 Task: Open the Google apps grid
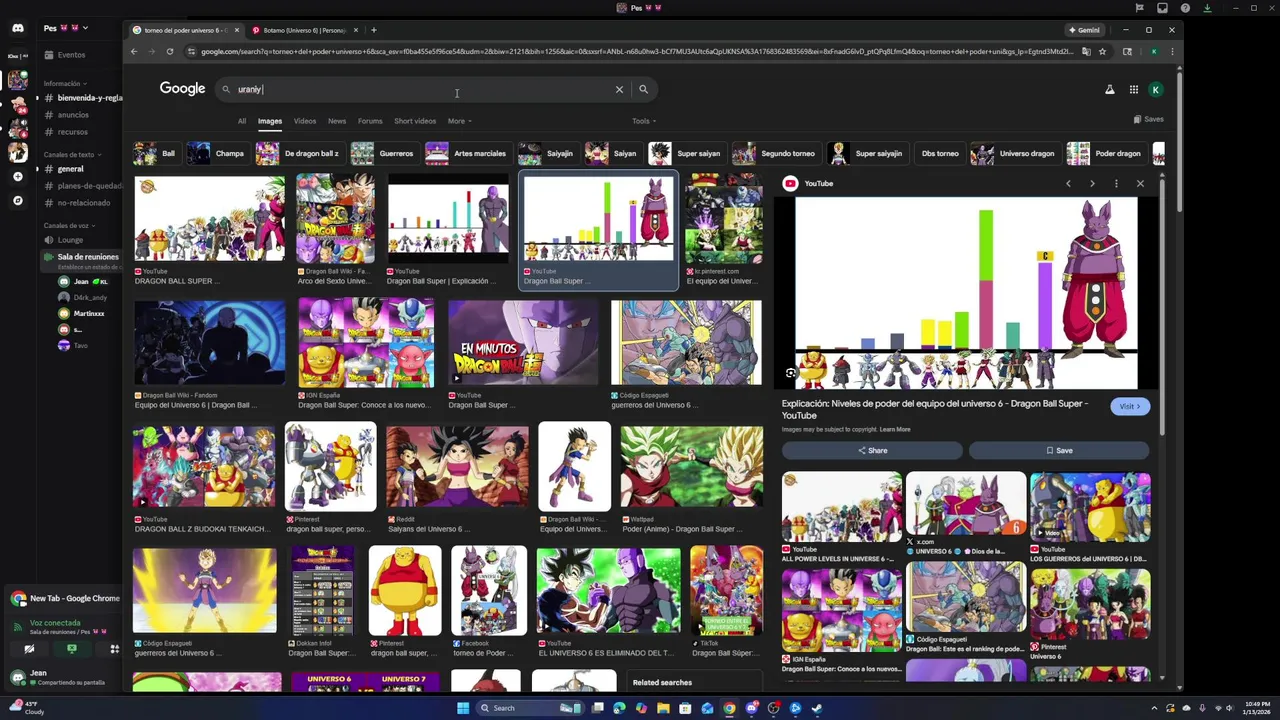1134,89
